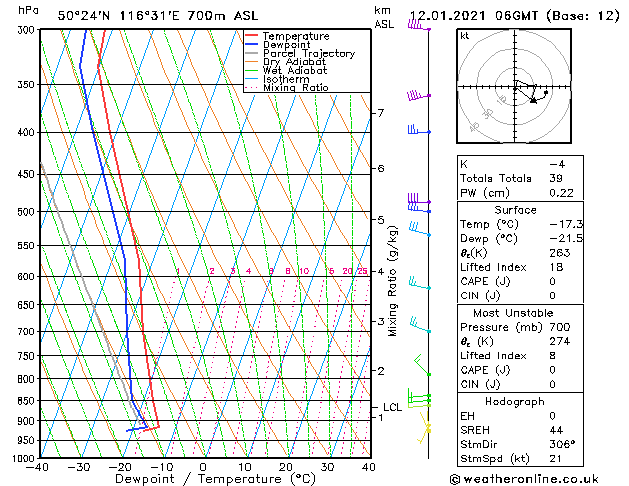
Task: Click the Most Unstable theta-e value 274
Action: coord(560,341)
